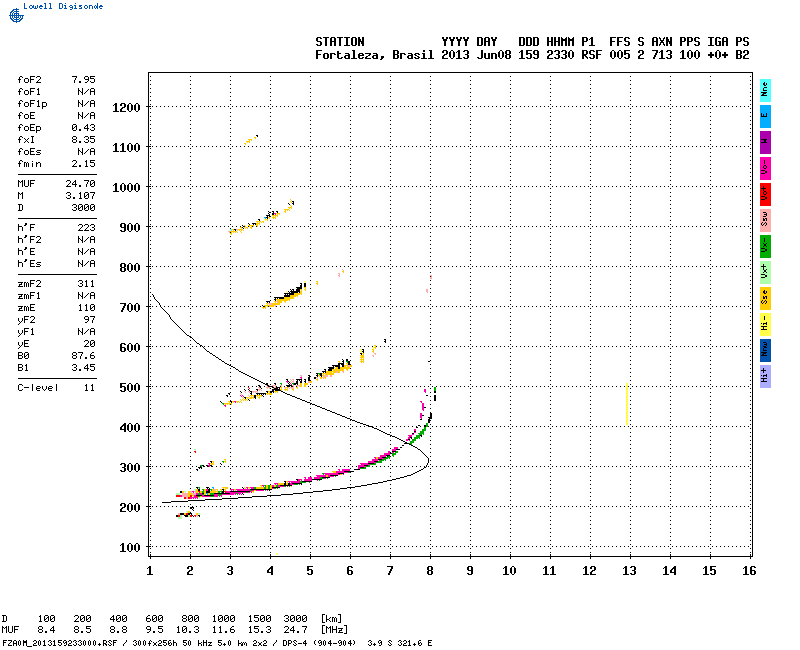Click the MUF value 24.70
The width and height of the screenshot is (800, 650).
point(80,184)
